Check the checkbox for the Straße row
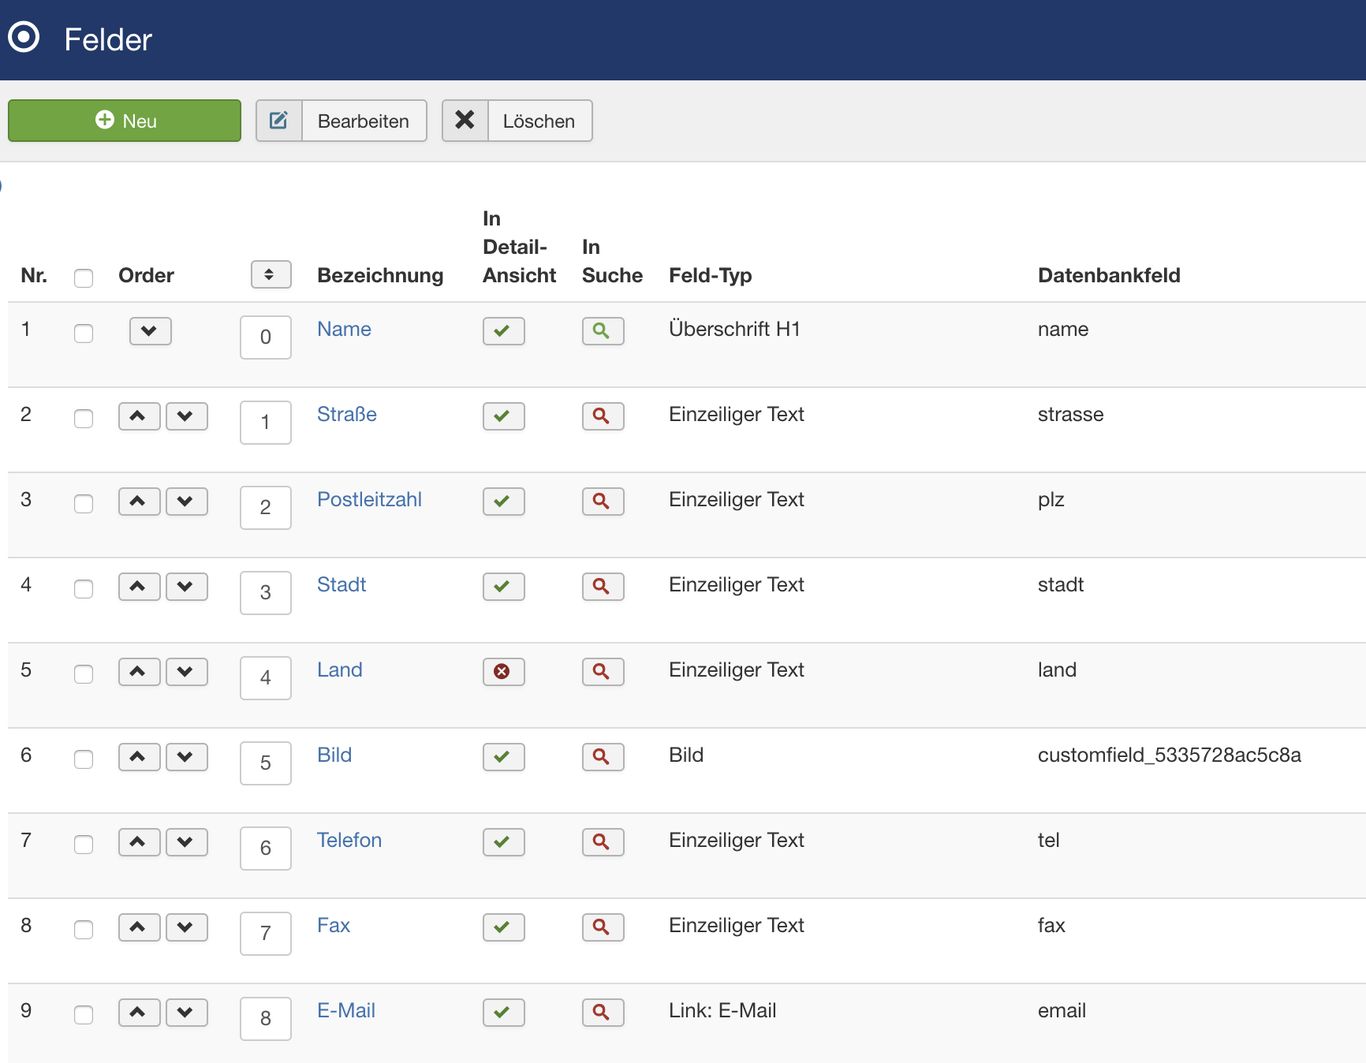Image resolution: width=1366 pixels, height=1063 pixels. coord(84,418)
